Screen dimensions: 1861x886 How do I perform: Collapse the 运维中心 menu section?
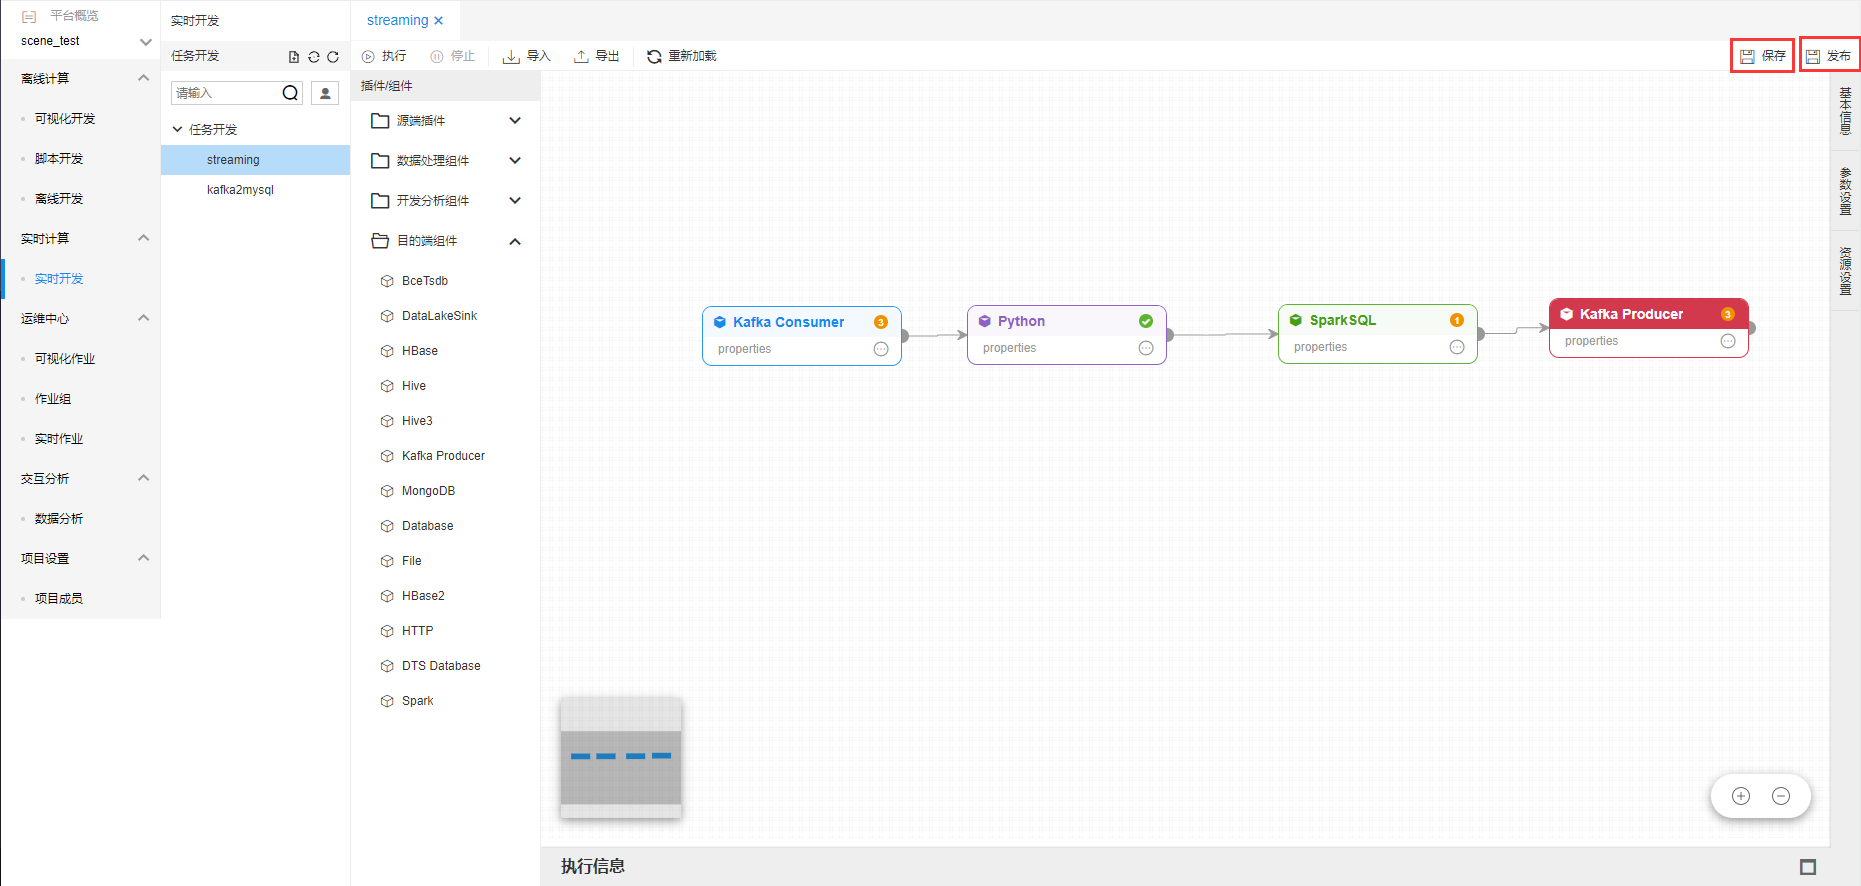pos(143,318)
